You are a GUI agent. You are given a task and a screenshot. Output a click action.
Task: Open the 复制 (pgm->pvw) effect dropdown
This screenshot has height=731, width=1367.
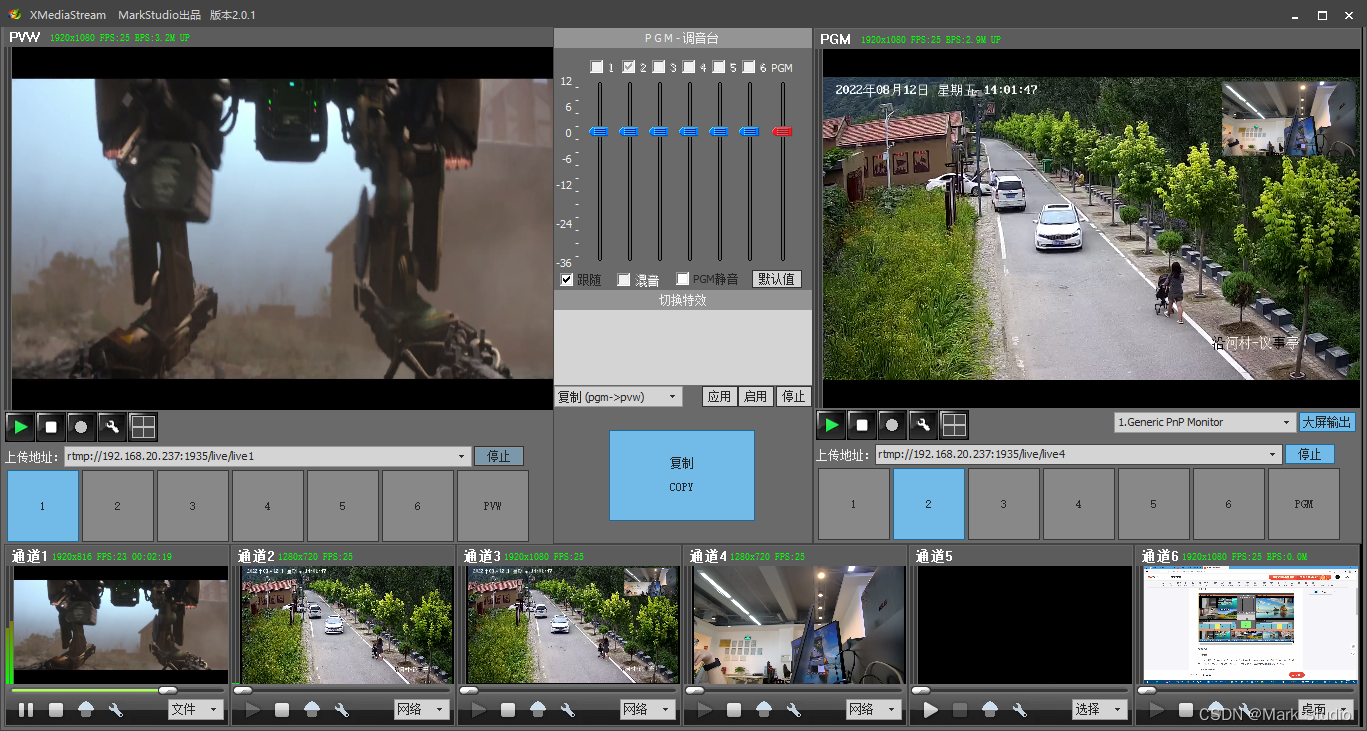(618, 397)
